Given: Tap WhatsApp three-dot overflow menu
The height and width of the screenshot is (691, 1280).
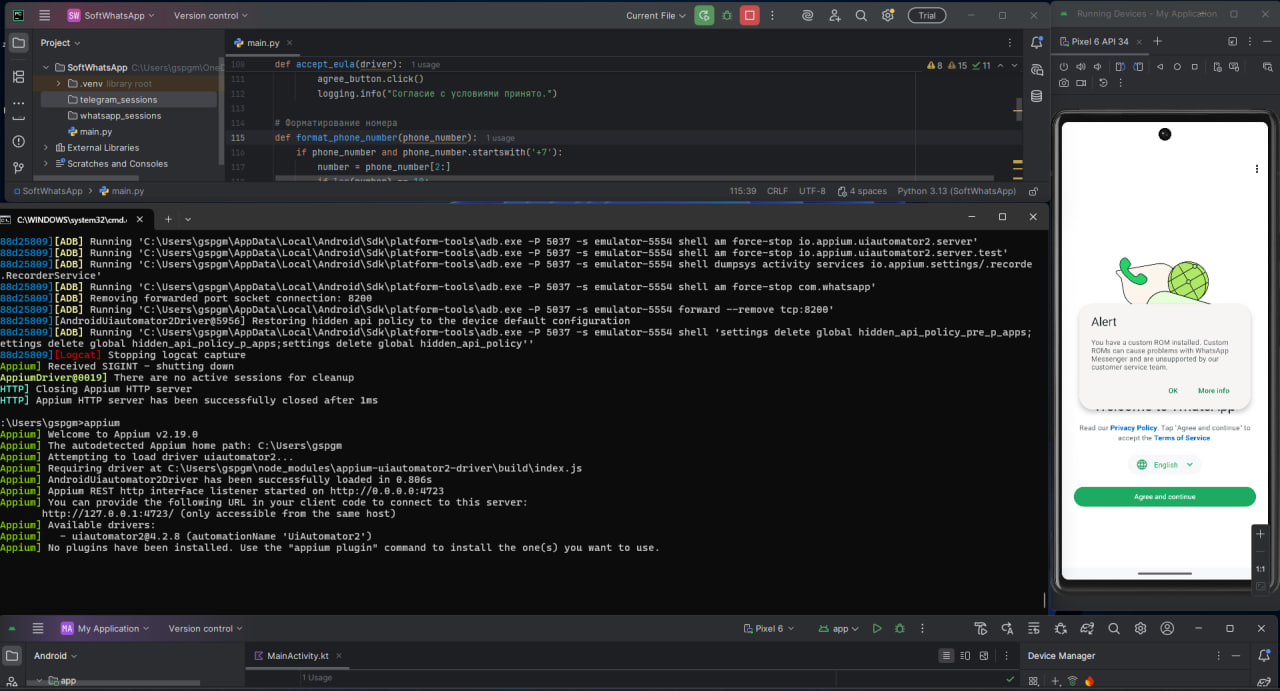Looking at the screenshot, I should point(1257,170).
